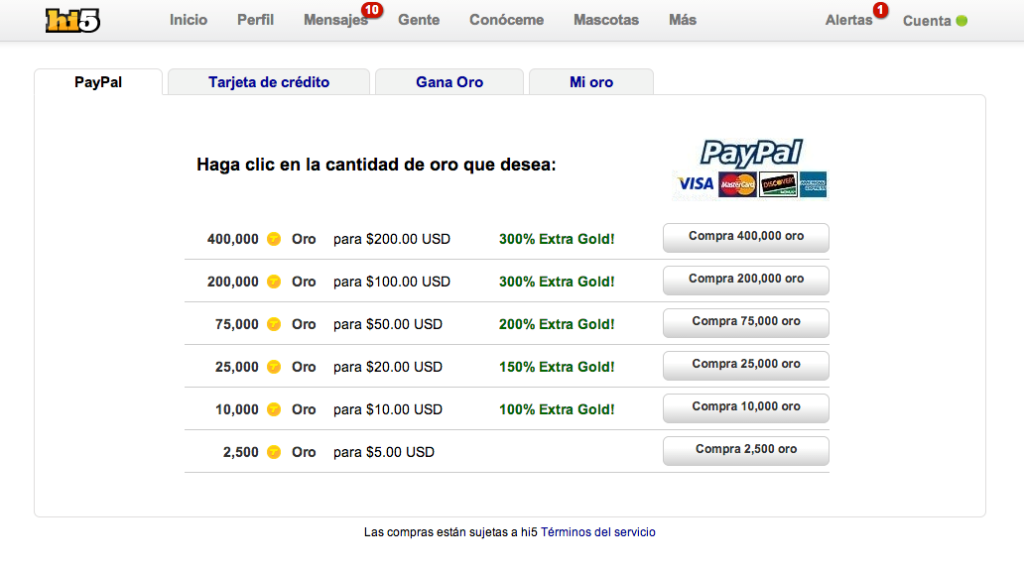This screenshot has height=568, width=1024.
Task: Click the Compra 25,000 oro button
Action: click(x=746, y=365)
